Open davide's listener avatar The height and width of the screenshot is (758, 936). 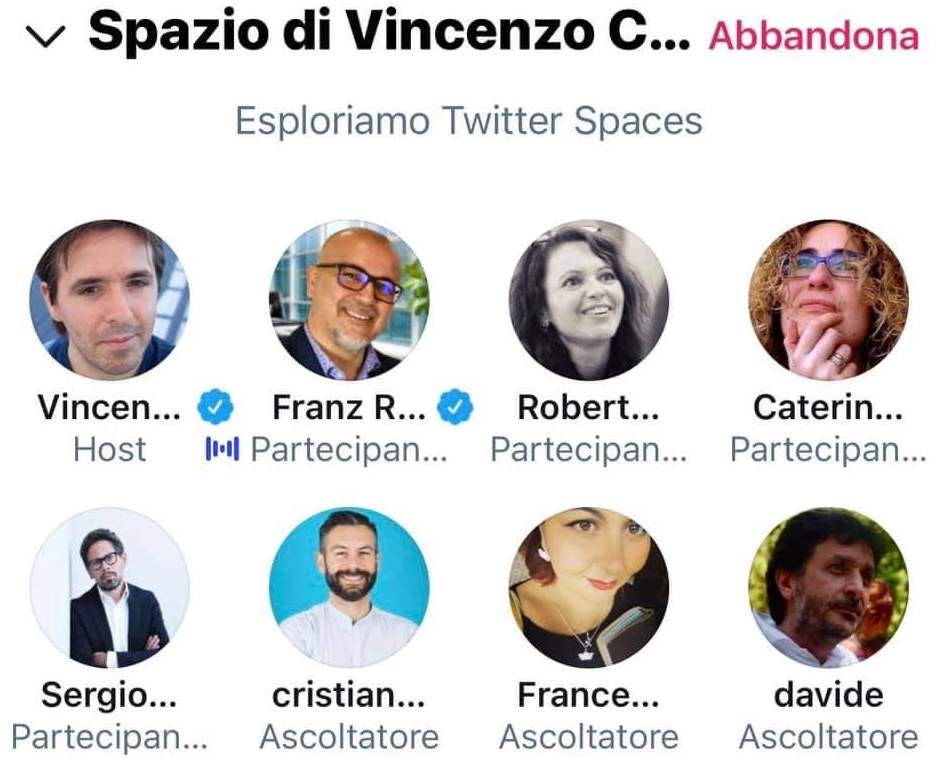[829, 588]
